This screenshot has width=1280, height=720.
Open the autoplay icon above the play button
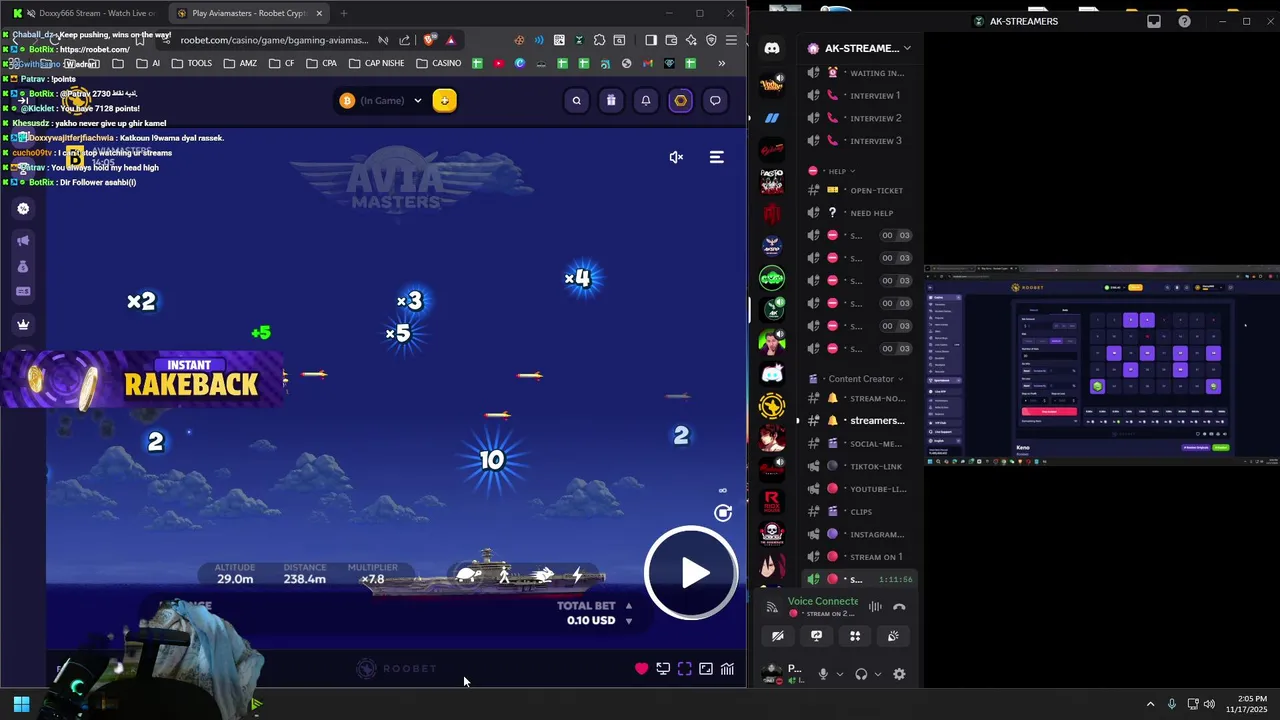(x=723, y=513)
